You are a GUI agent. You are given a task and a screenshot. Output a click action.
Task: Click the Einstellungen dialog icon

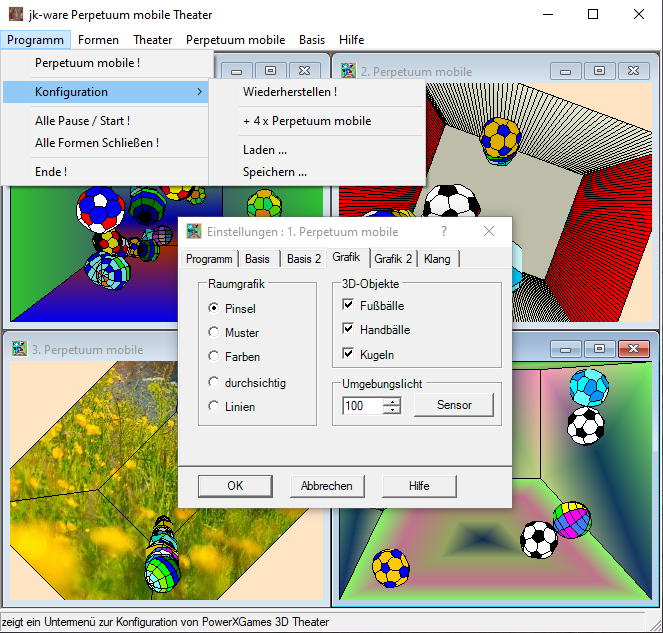click(x=194, y=231)
